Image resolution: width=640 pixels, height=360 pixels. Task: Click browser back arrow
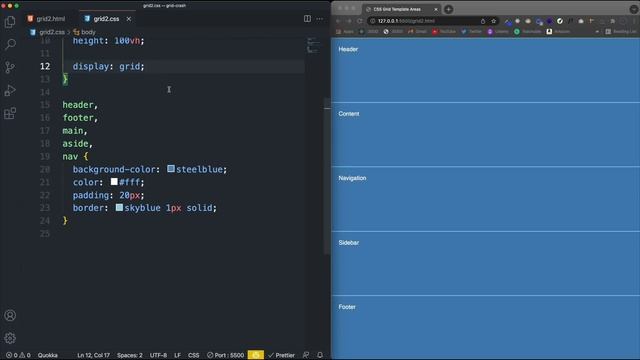[x=338, y=21]
